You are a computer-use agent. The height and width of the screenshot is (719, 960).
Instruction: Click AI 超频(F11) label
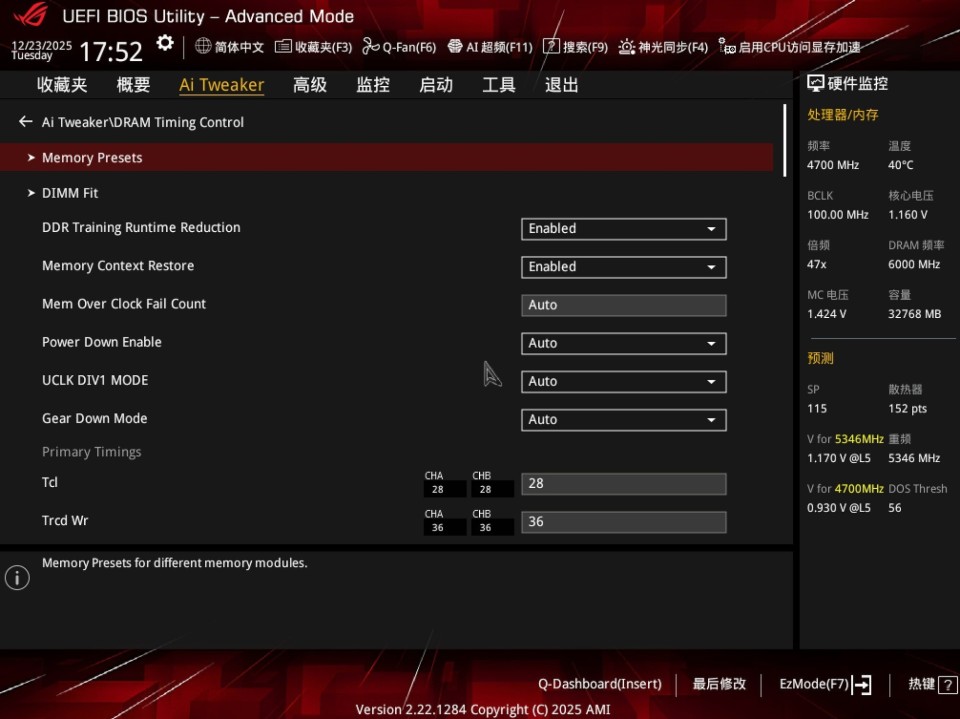click(x=499, y=47)
